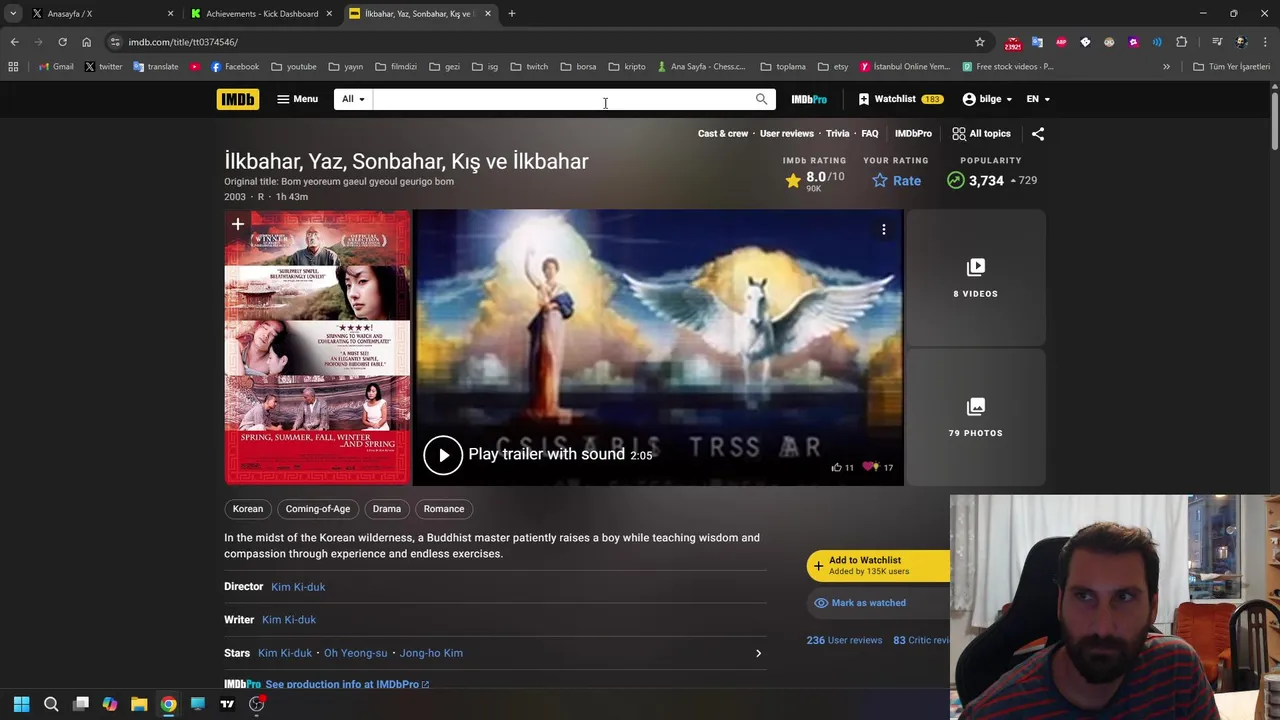Expand the bilge account dropdown
The image size is (1280, 720).
coord(987,99)
